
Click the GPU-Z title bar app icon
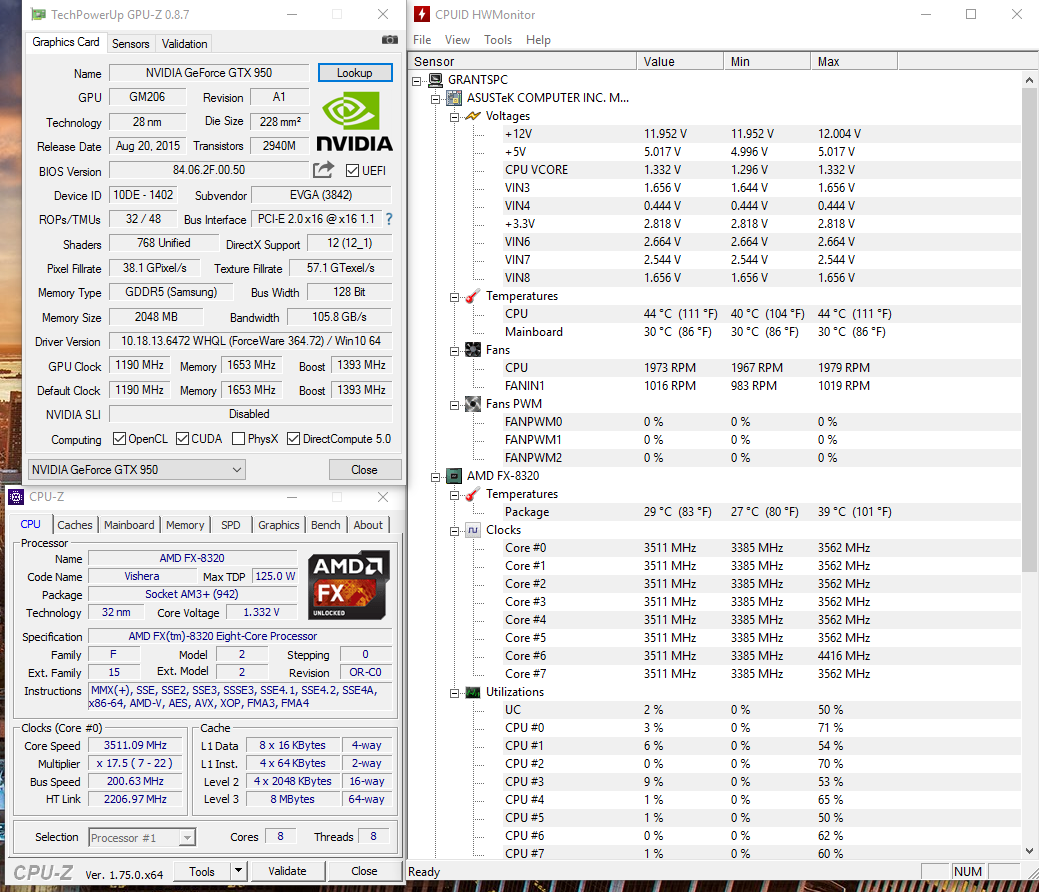point(38,14)
